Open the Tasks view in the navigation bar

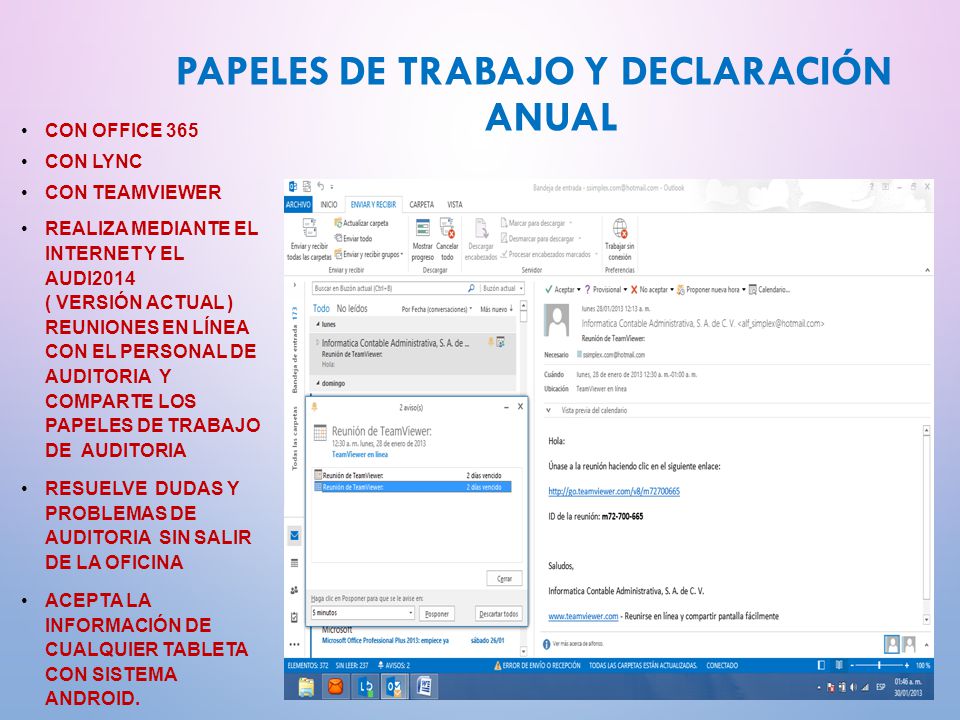(x=294, y=617)
